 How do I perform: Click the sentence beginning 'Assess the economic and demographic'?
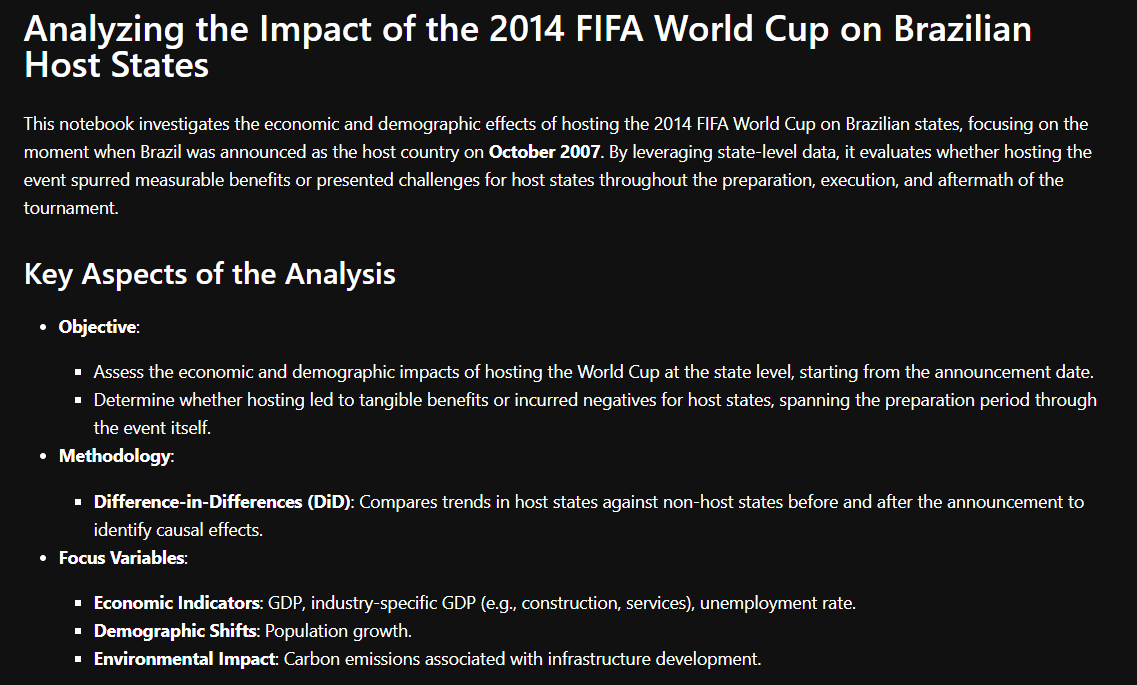(593, 372)
